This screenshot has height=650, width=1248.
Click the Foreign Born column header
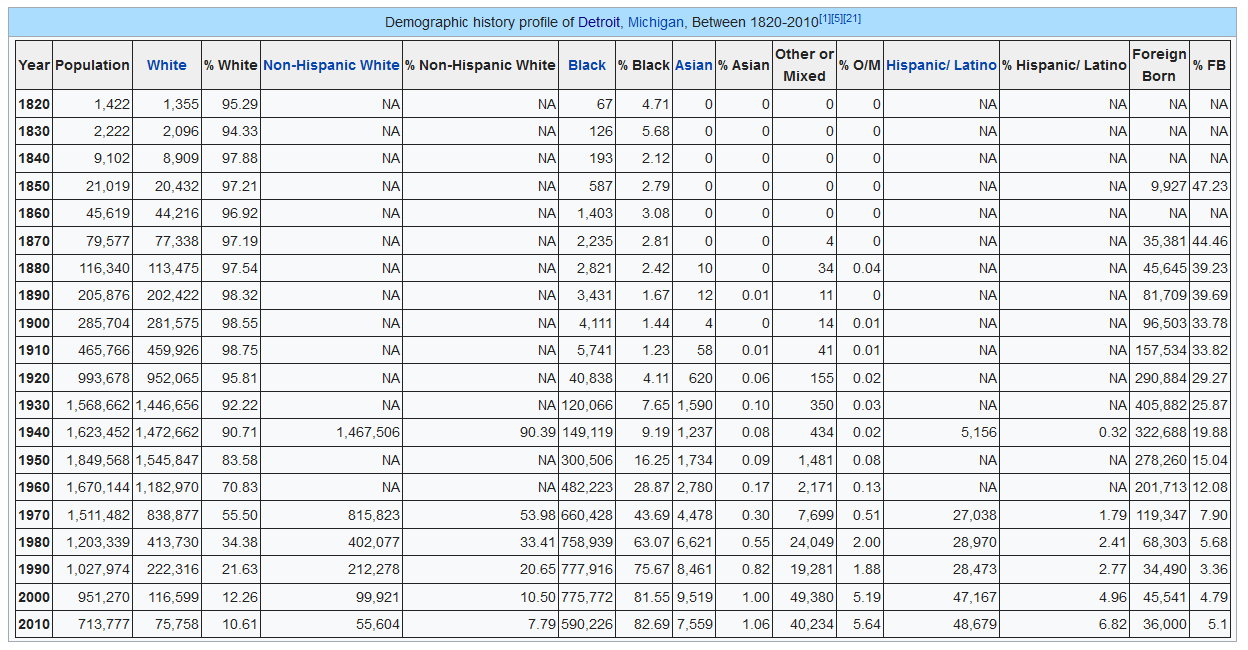[x=1159, y=65]
